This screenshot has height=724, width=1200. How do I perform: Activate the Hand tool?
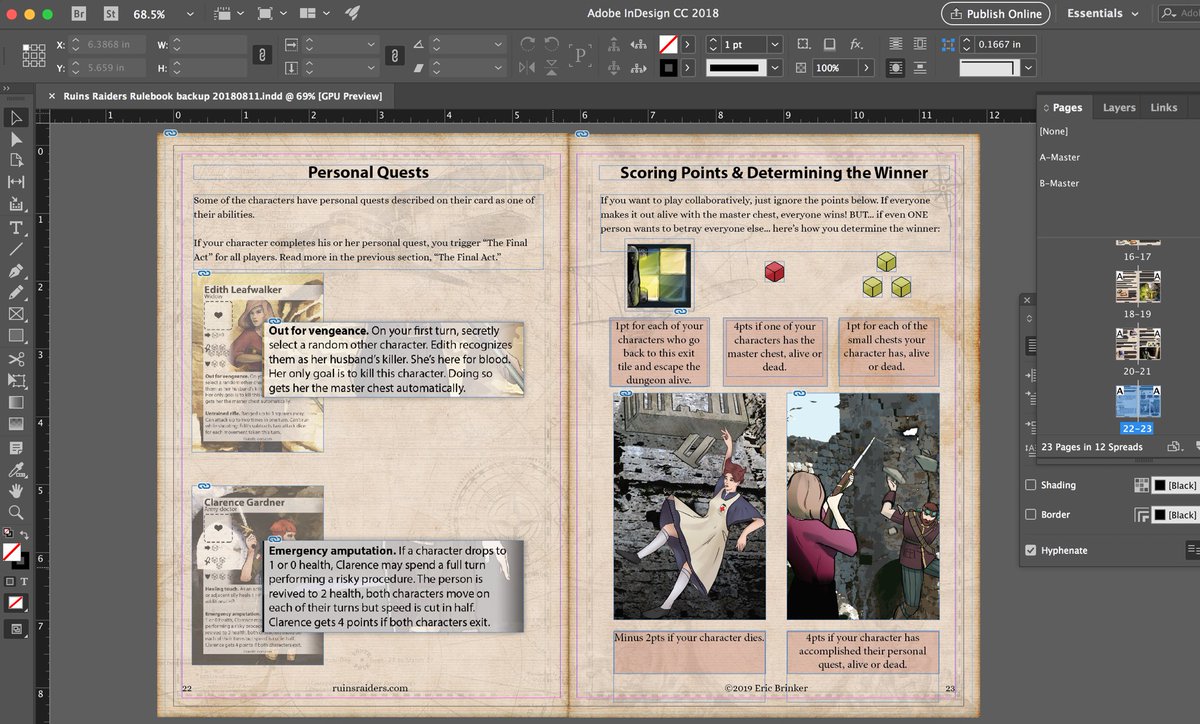pos(16,491)
